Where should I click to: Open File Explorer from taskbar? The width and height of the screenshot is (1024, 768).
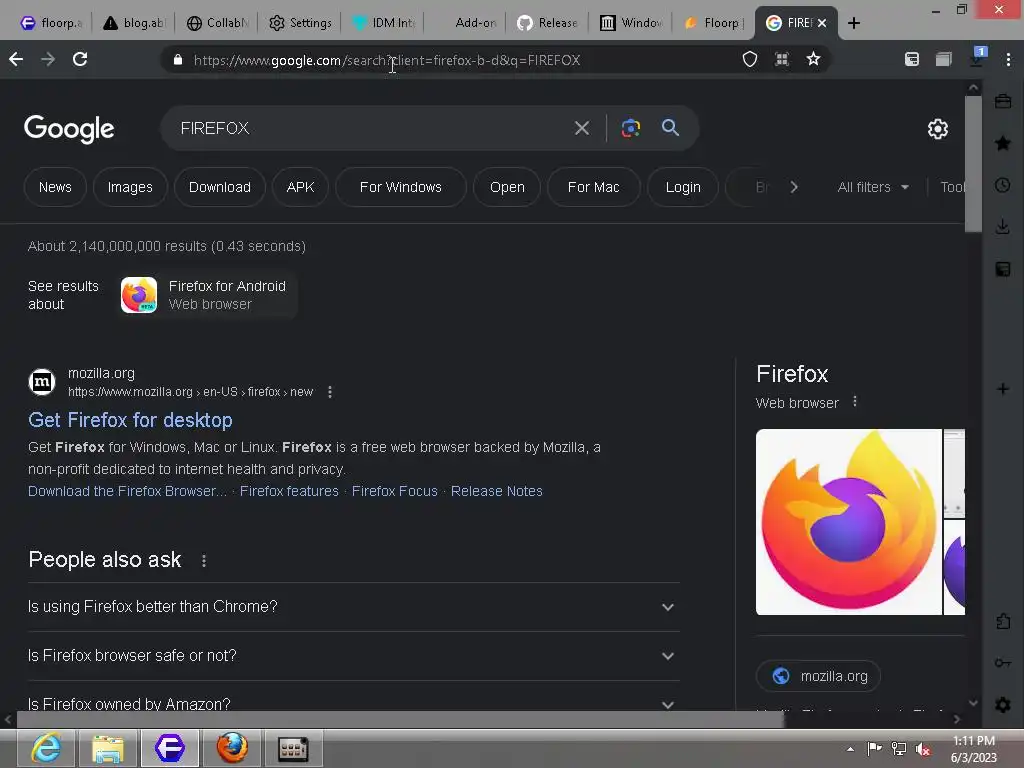coord(108,748)
